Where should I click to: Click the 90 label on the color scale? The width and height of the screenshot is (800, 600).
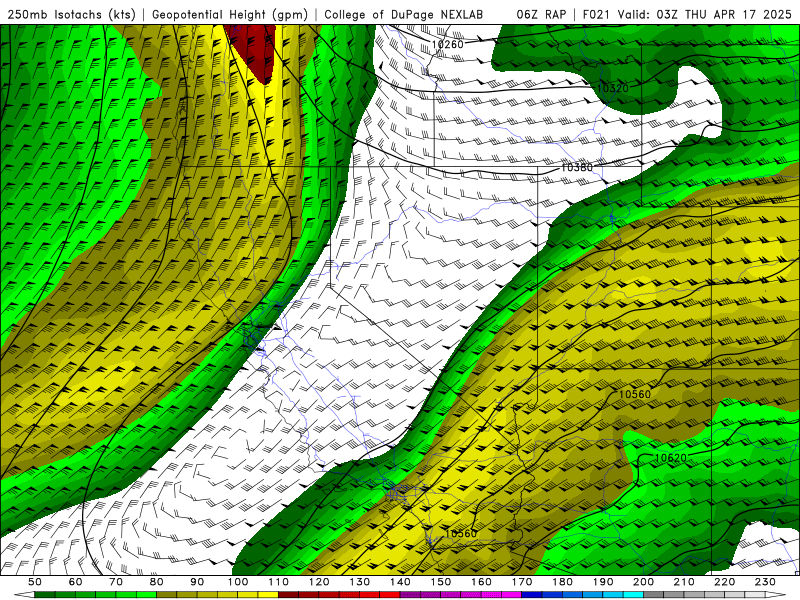(197, 582)
